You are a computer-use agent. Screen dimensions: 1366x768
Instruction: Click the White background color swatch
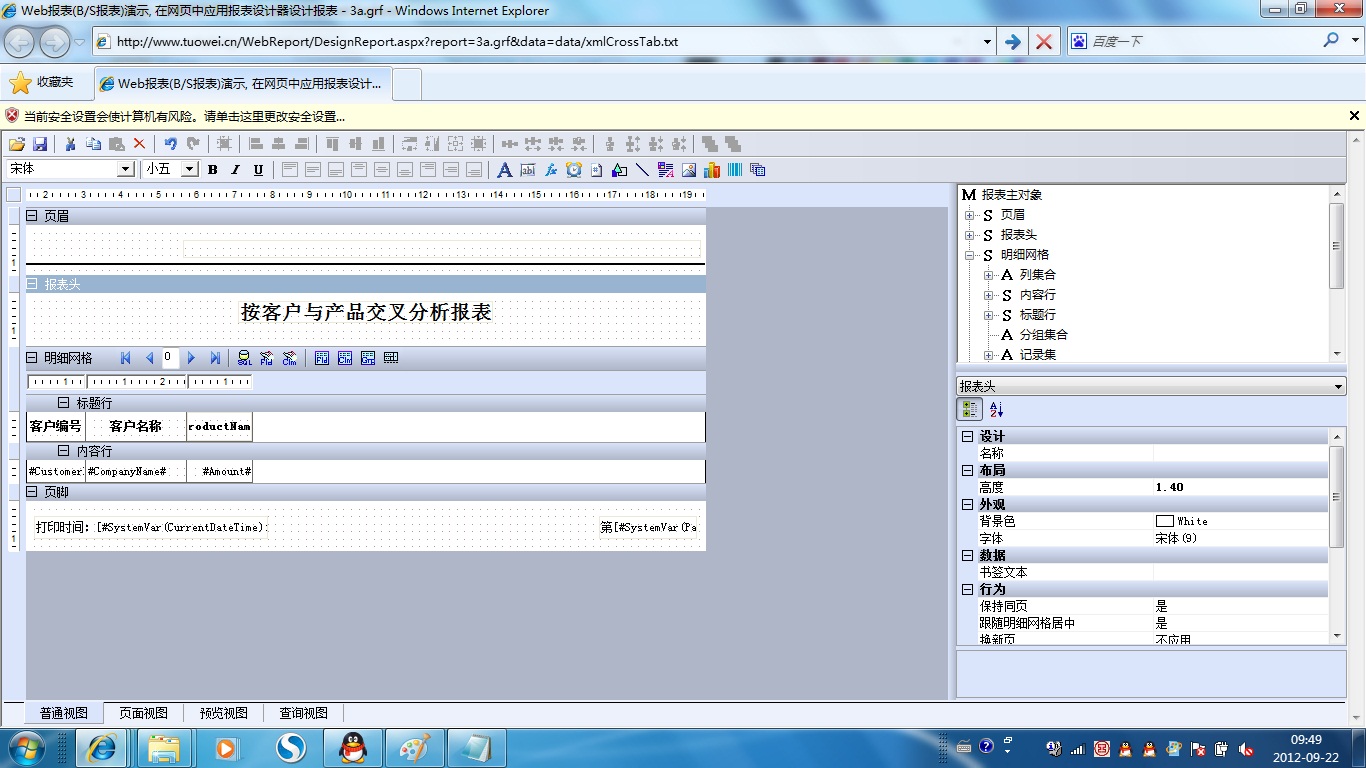[x=1164, y=521]
